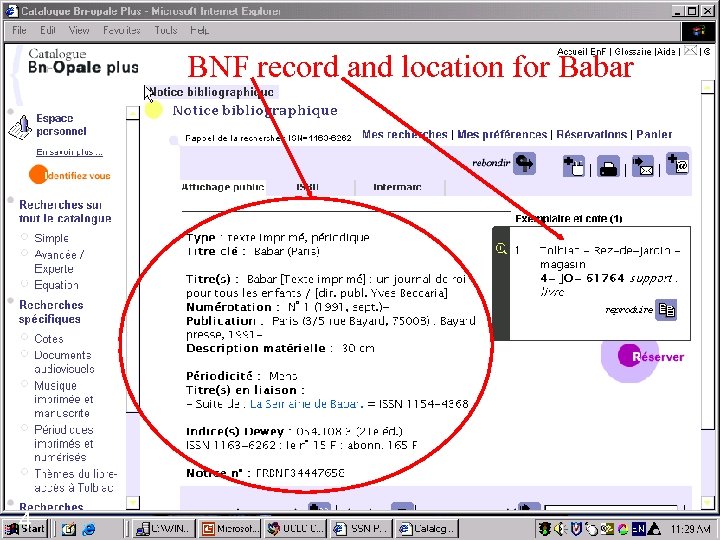This screenshot has height=540, width=720.
Task: Click the speaker volume tray icon
Action: [560, 529]
